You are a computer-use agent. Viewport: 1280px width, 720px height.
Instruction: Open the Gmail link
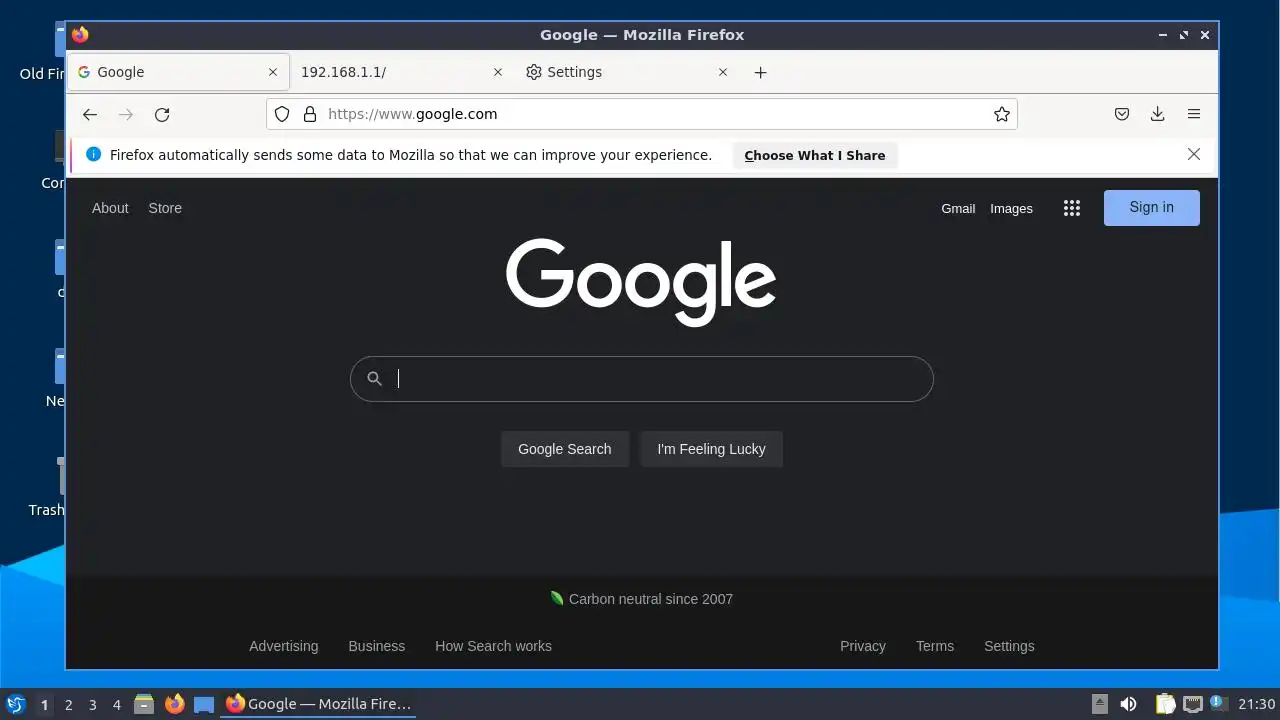click(x=958, y=208)
